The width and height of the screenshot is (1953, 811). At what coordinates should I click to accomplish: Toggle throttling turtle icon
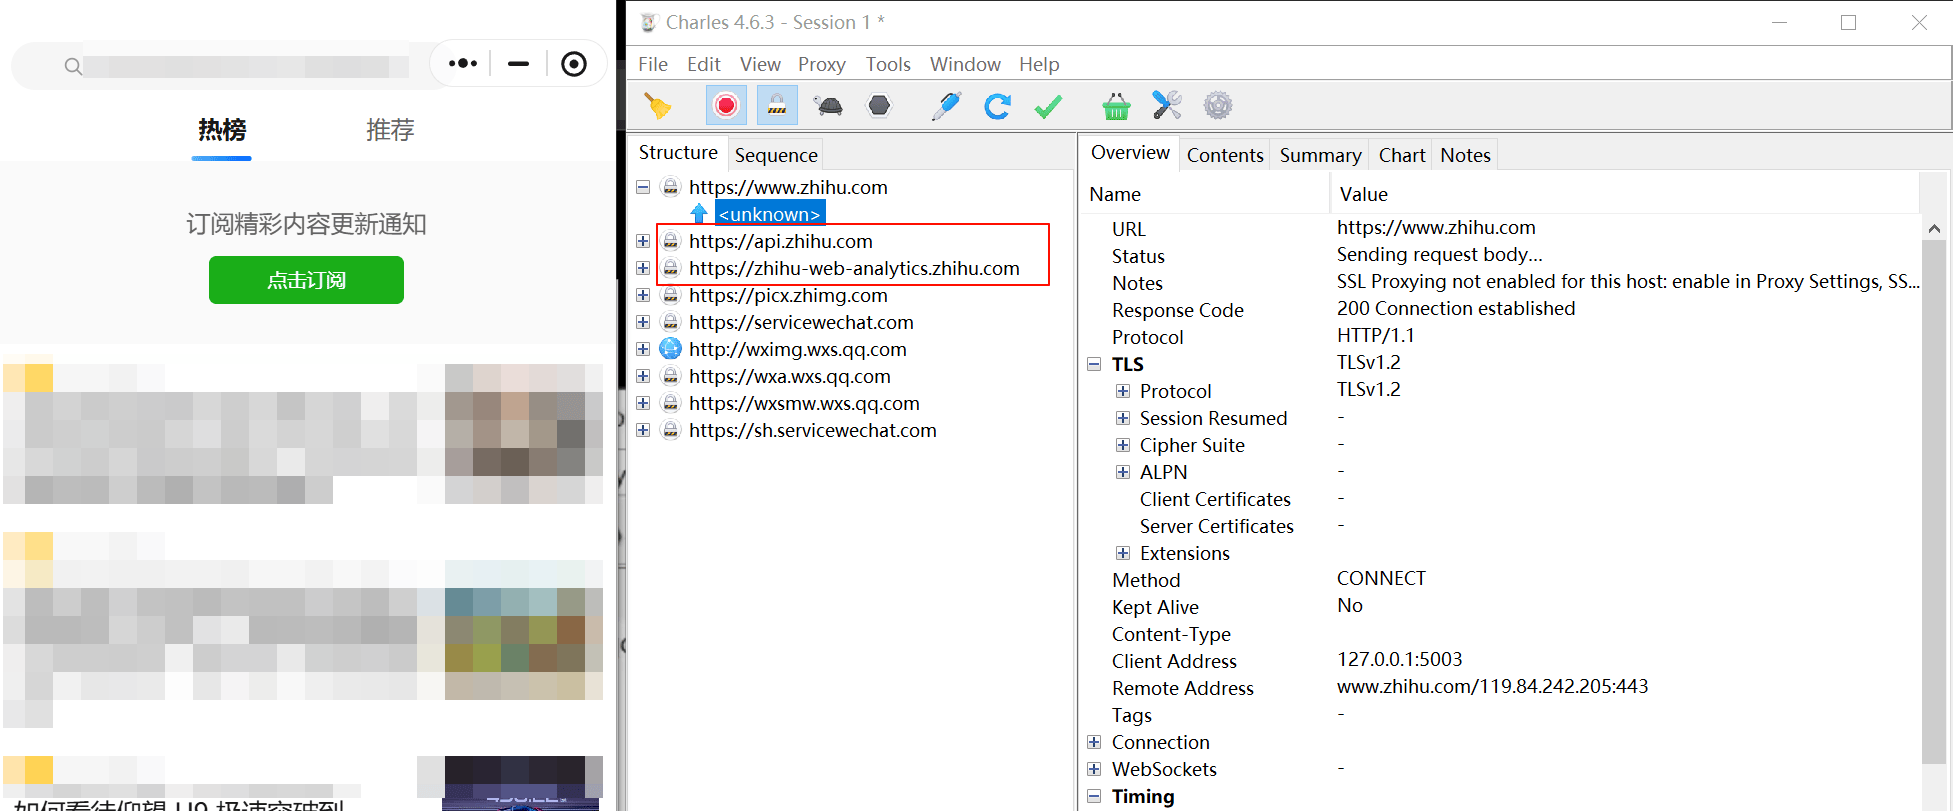(828, 105)
